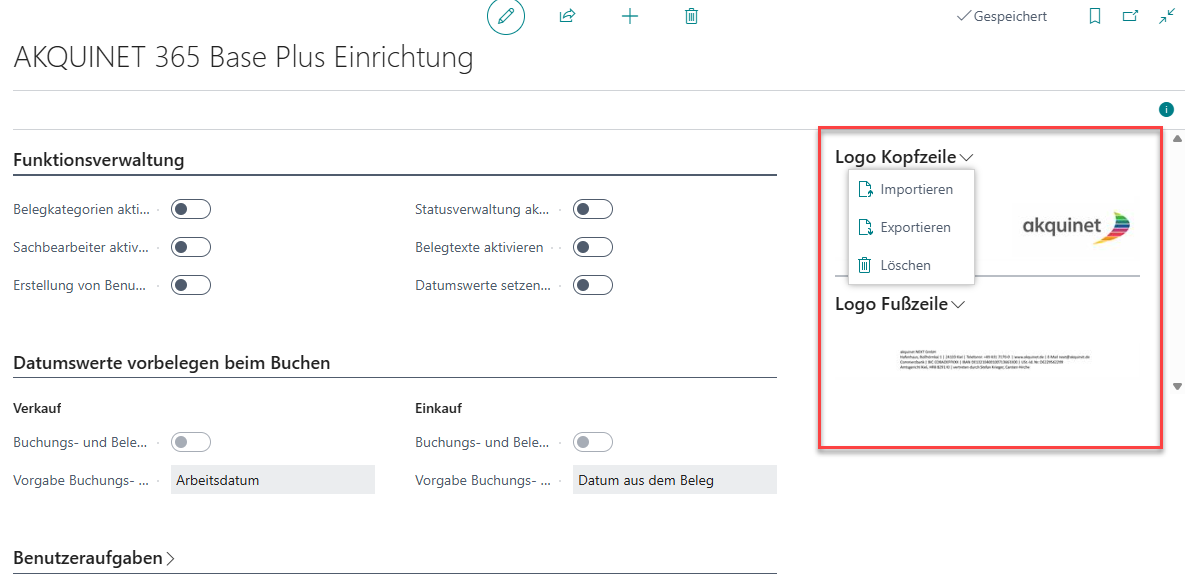
Task: Toggle the Statusverwaltung switch
Action: (593, 209)
